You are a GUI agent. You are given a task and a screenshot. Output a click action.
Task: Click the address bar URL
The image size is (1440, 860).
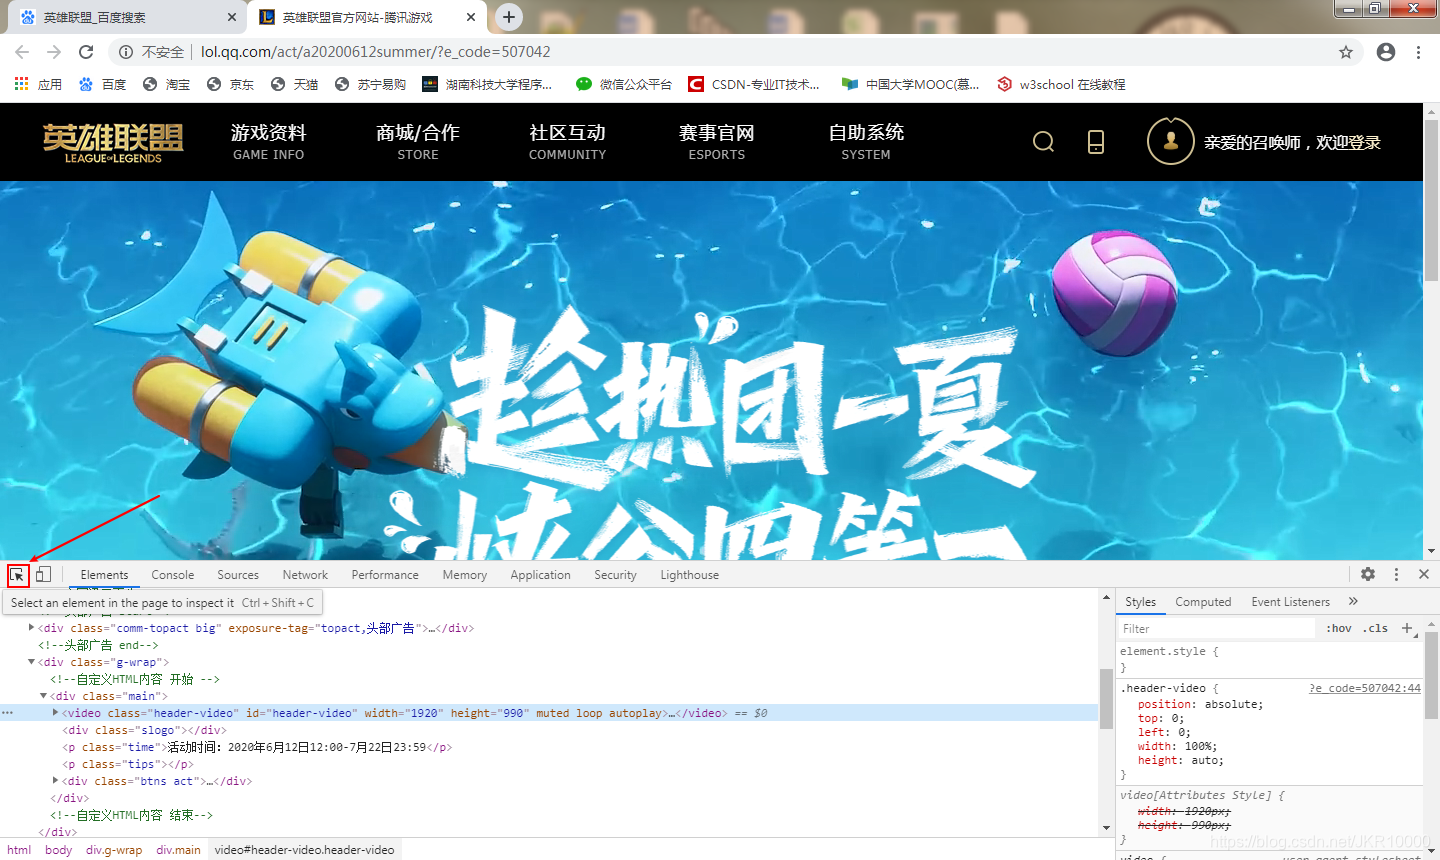click(376, 52)
